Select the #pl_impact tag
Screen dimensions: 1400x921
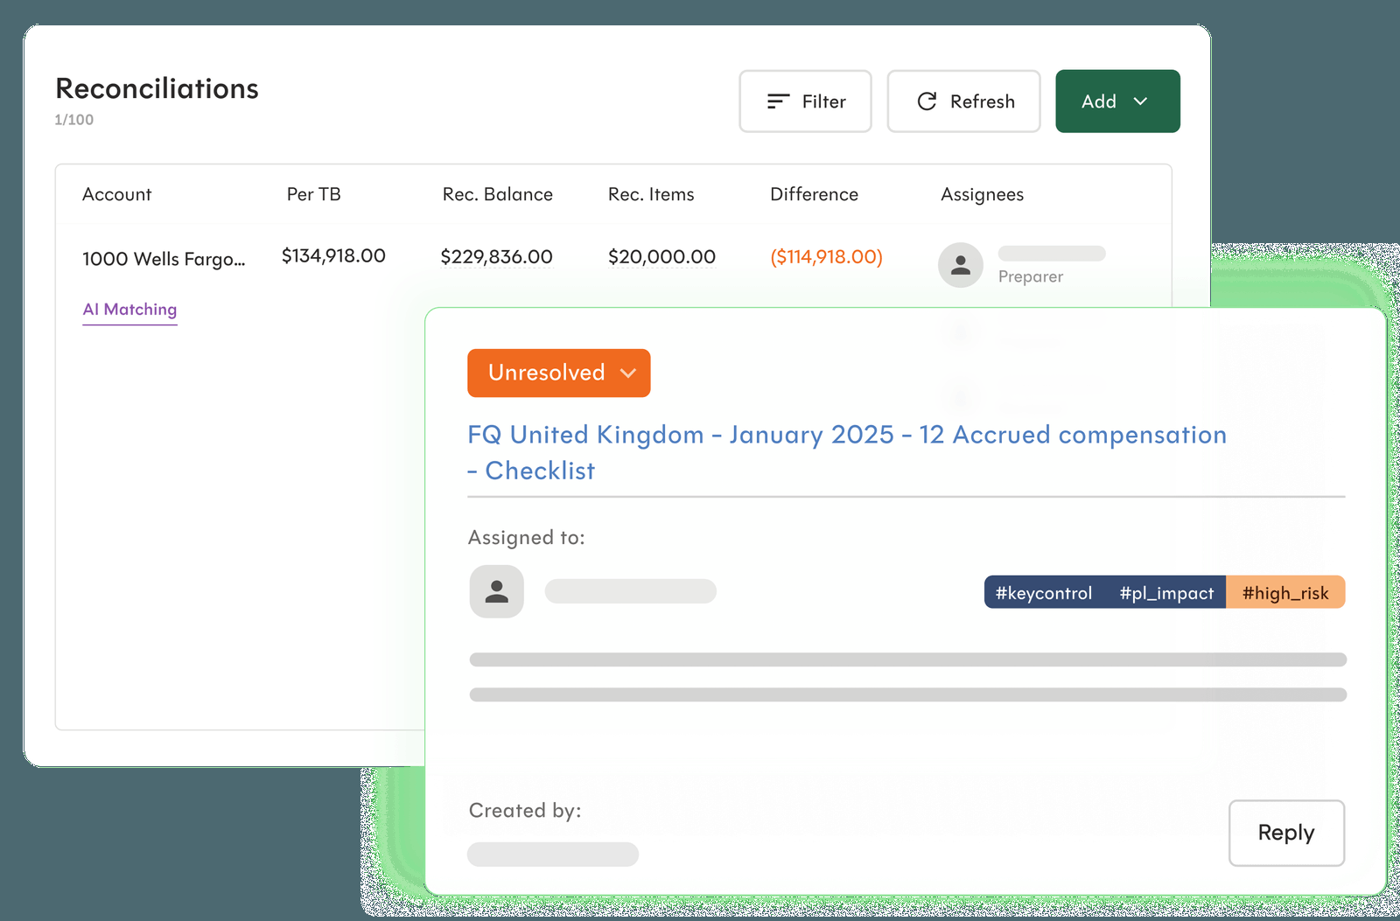pyautogui.click(x=1166, y=593)
